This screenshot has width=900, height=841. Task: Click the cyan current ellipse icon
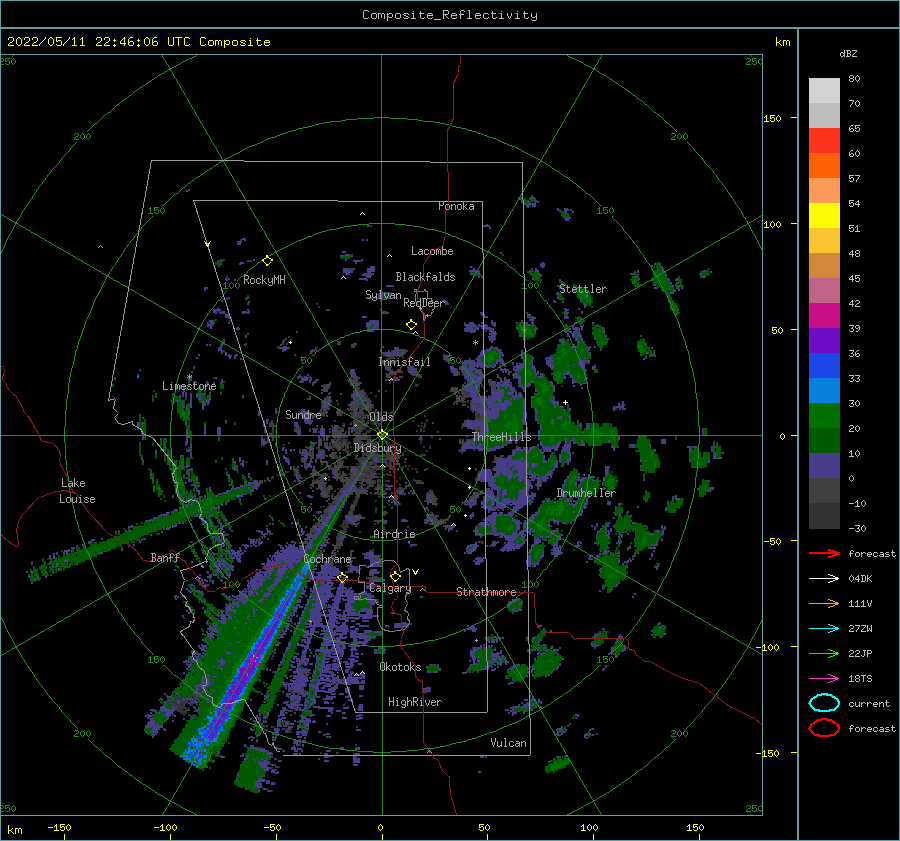[x=824, y=703]
